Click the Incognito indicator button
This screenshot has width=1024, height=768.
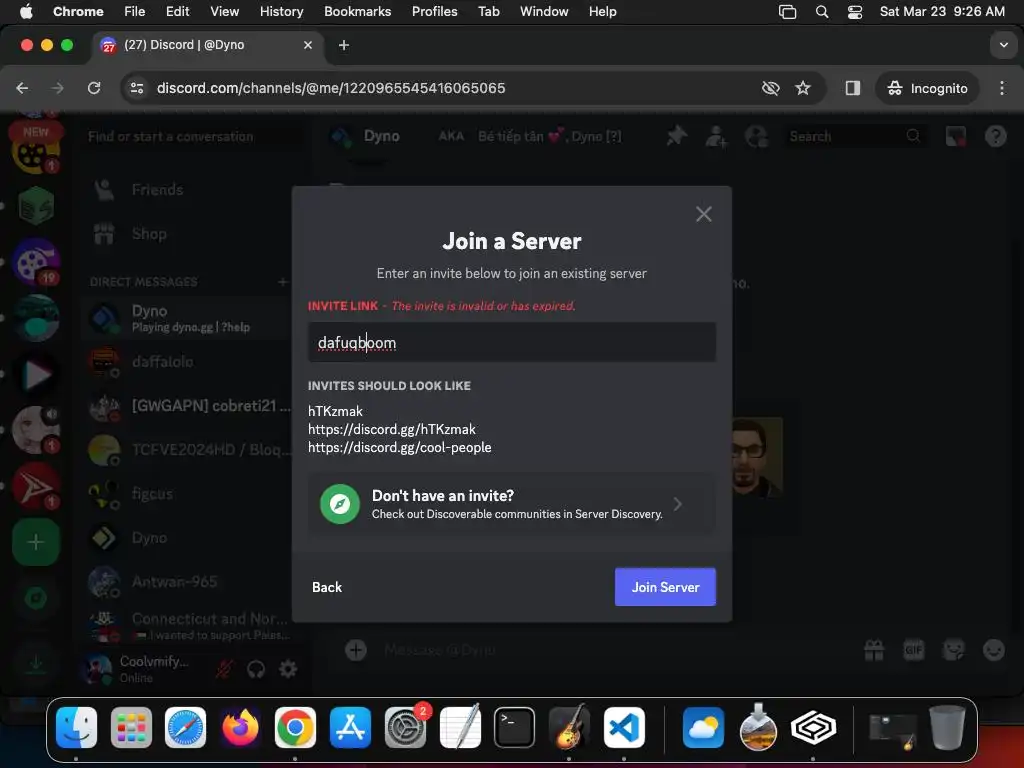pos(927,88)
